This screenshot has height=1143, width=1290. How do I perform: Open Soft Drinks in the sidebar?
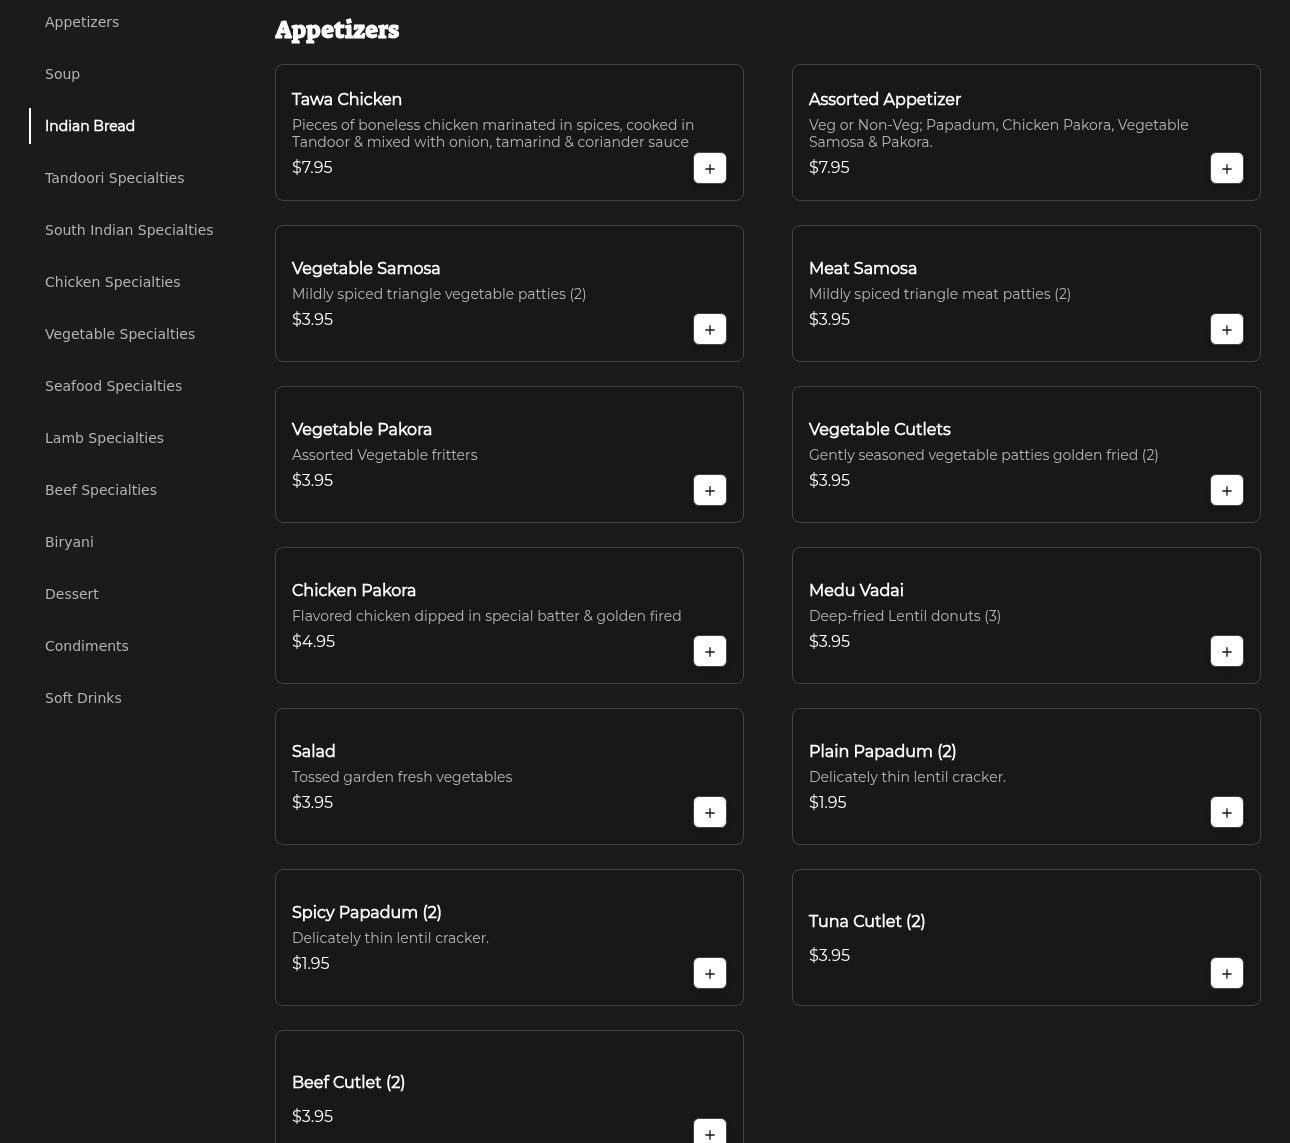point(83,698)
